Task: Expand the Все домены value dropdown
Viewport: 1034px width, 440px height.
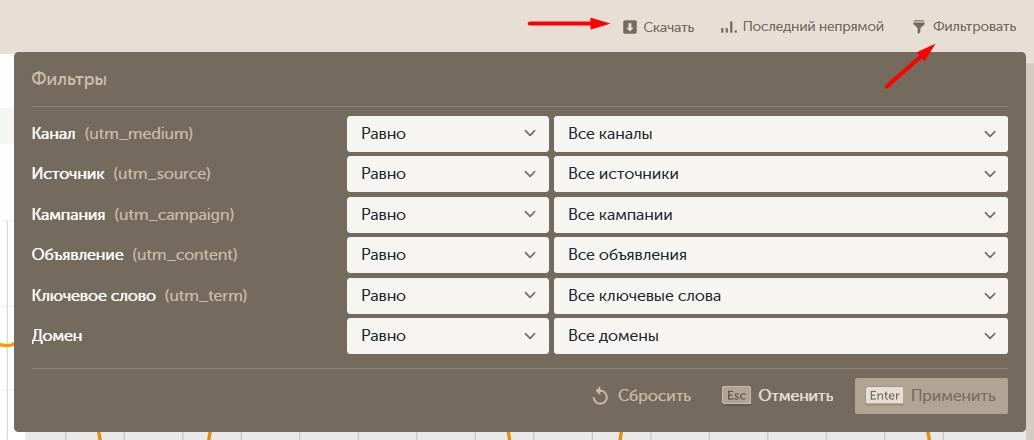Action: (781, 336)
